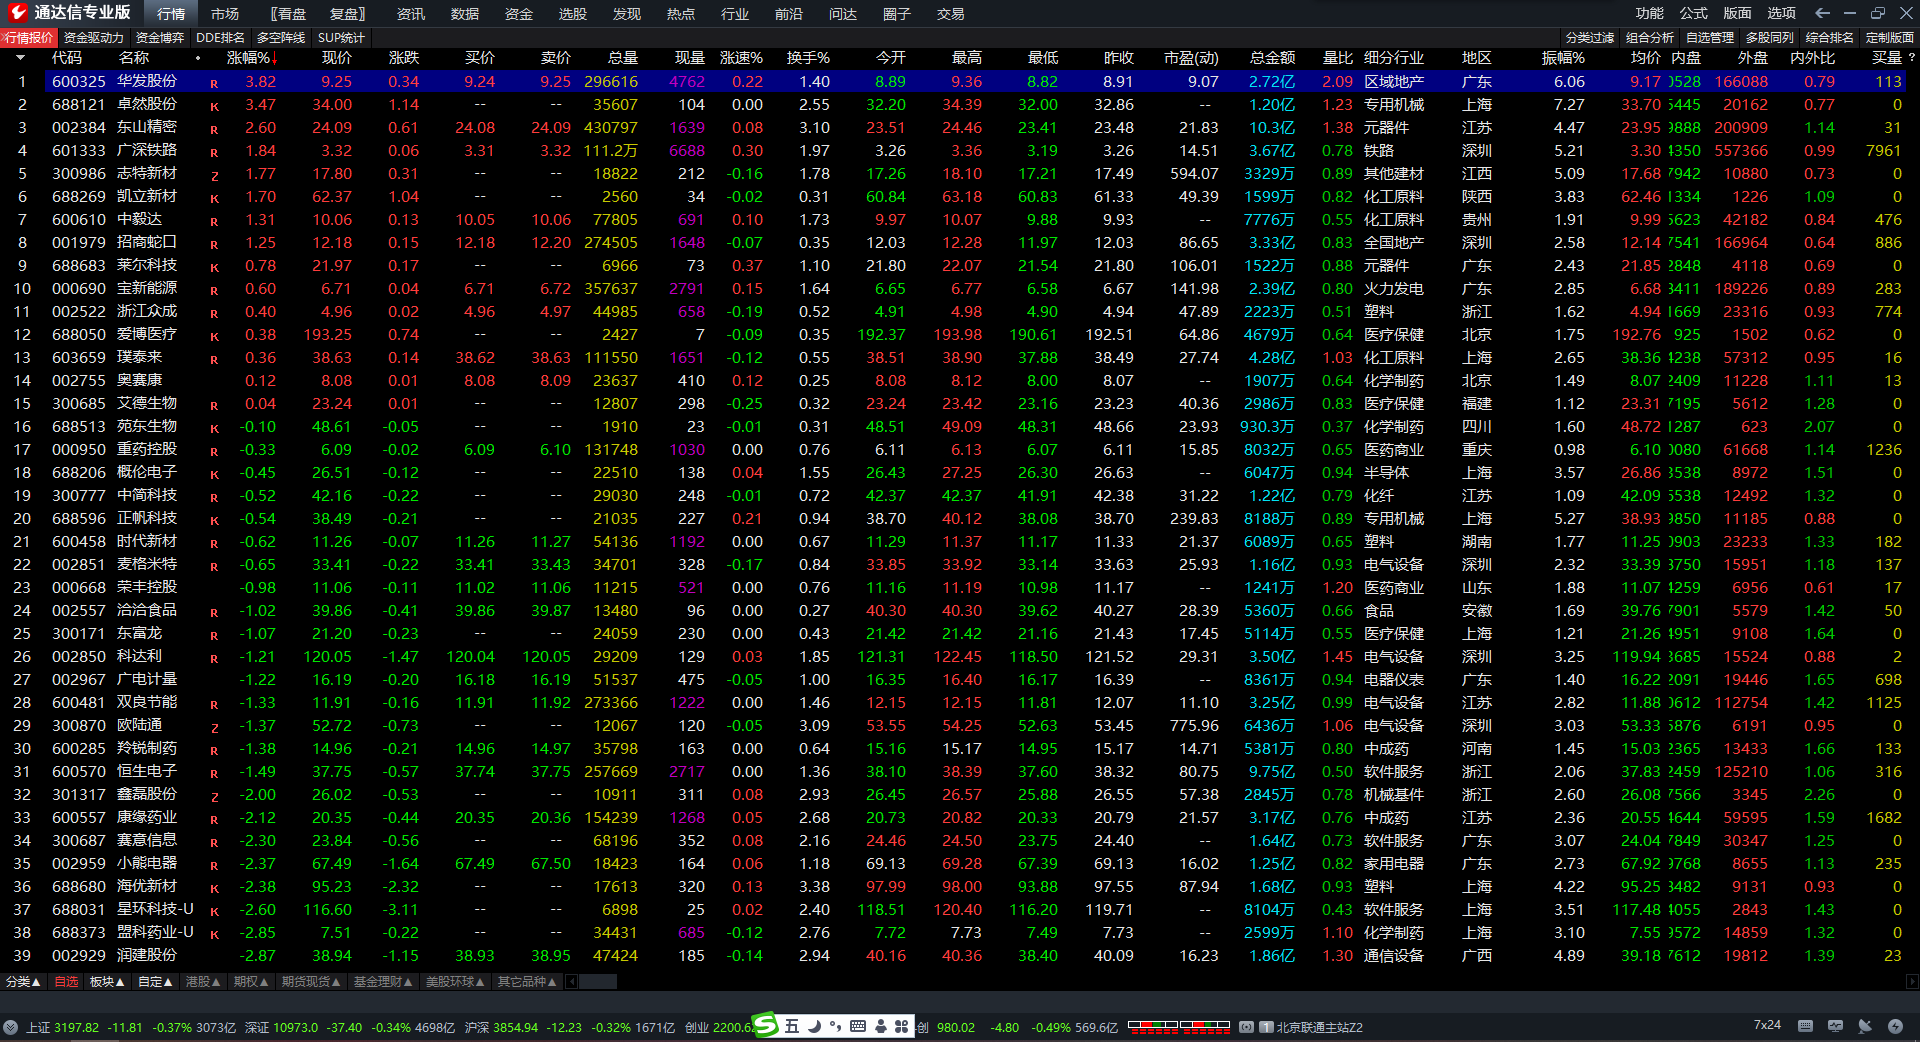Expand the 自定 bottom category tab
Viewport: 1920px width, 1042px height.
155,981
